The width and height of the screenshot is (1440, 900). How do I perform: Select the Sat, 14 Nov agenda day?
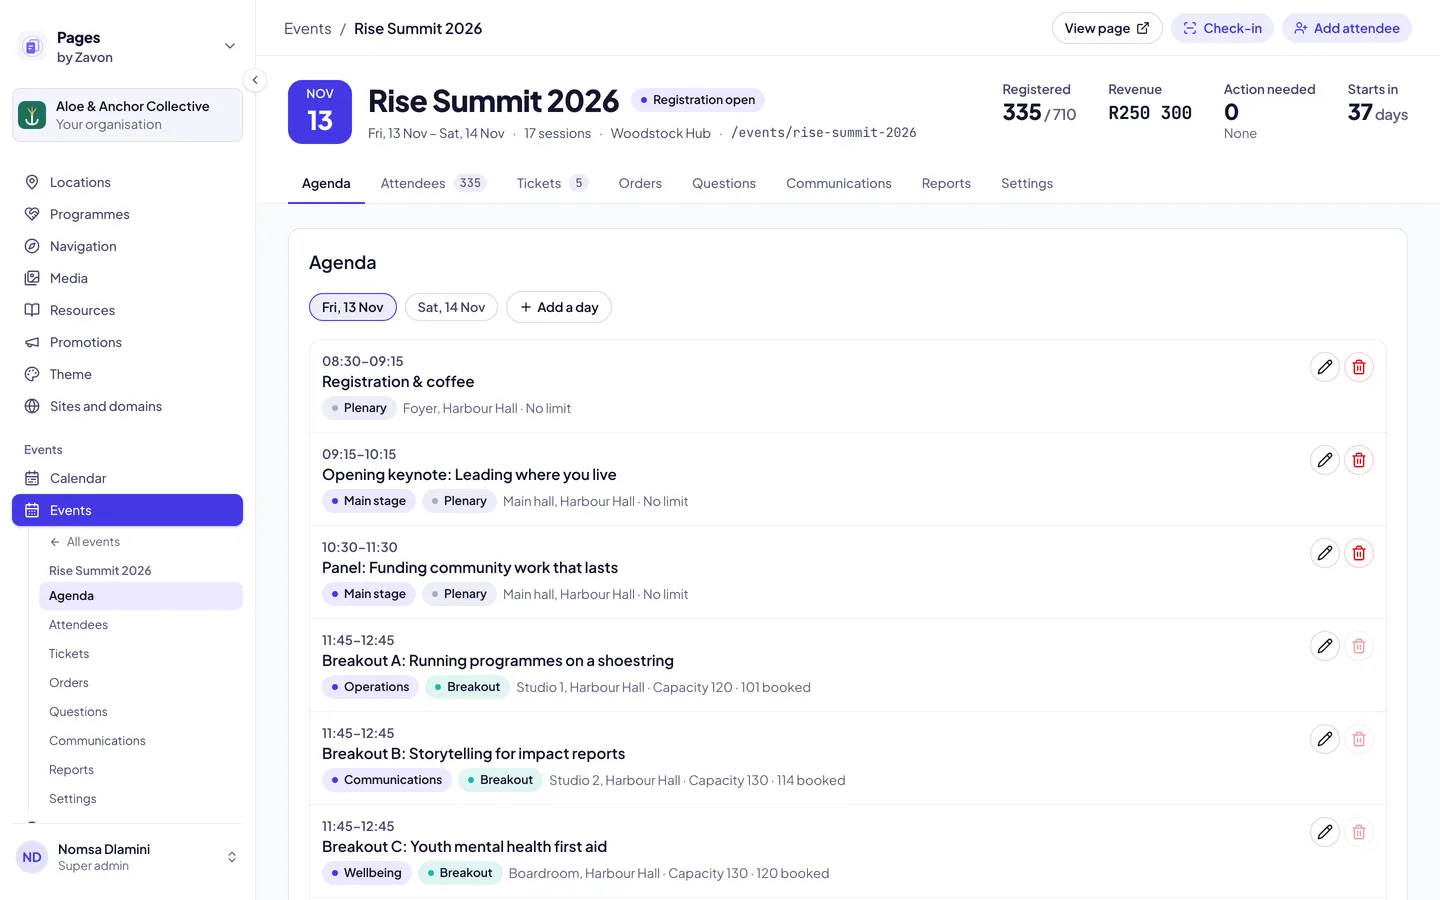coord(451,307)
